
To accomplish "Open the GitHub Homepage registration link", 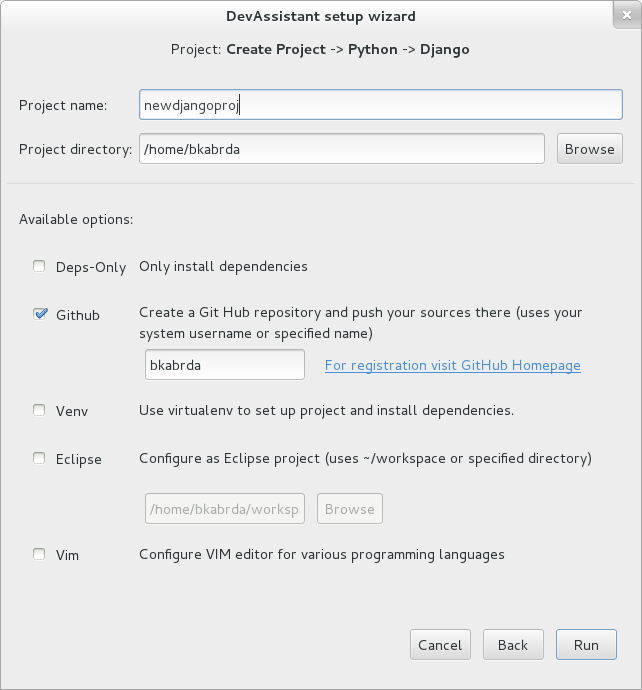I will click(453, 365).
